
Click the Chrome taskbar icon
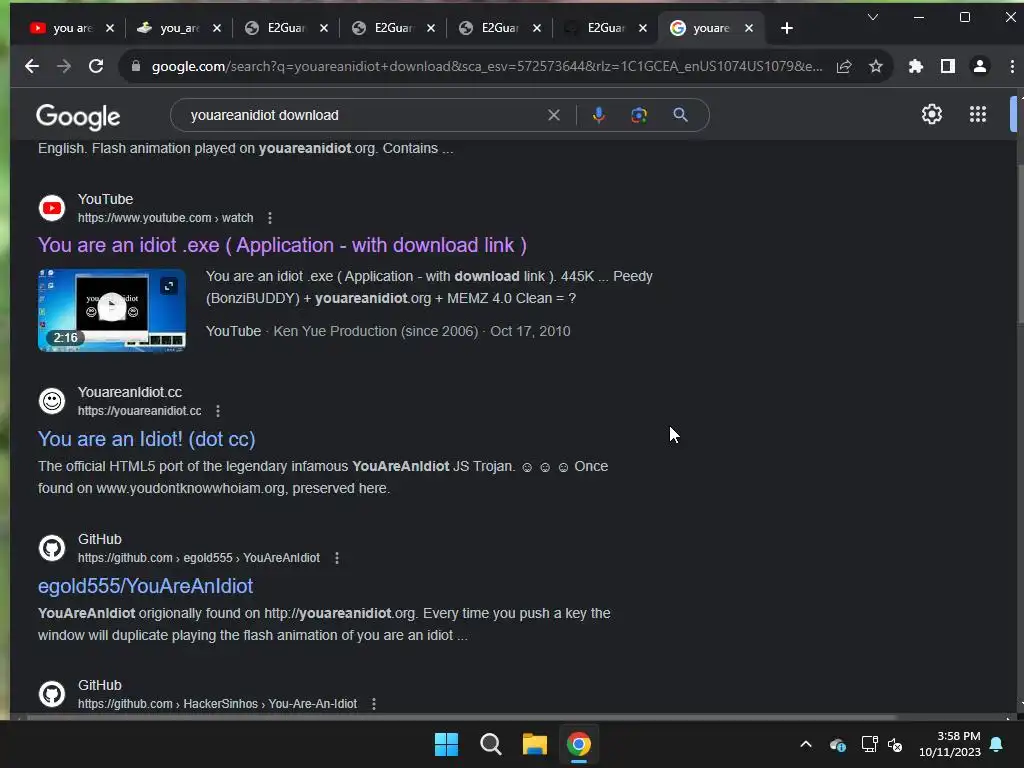(x=579, y=744)
